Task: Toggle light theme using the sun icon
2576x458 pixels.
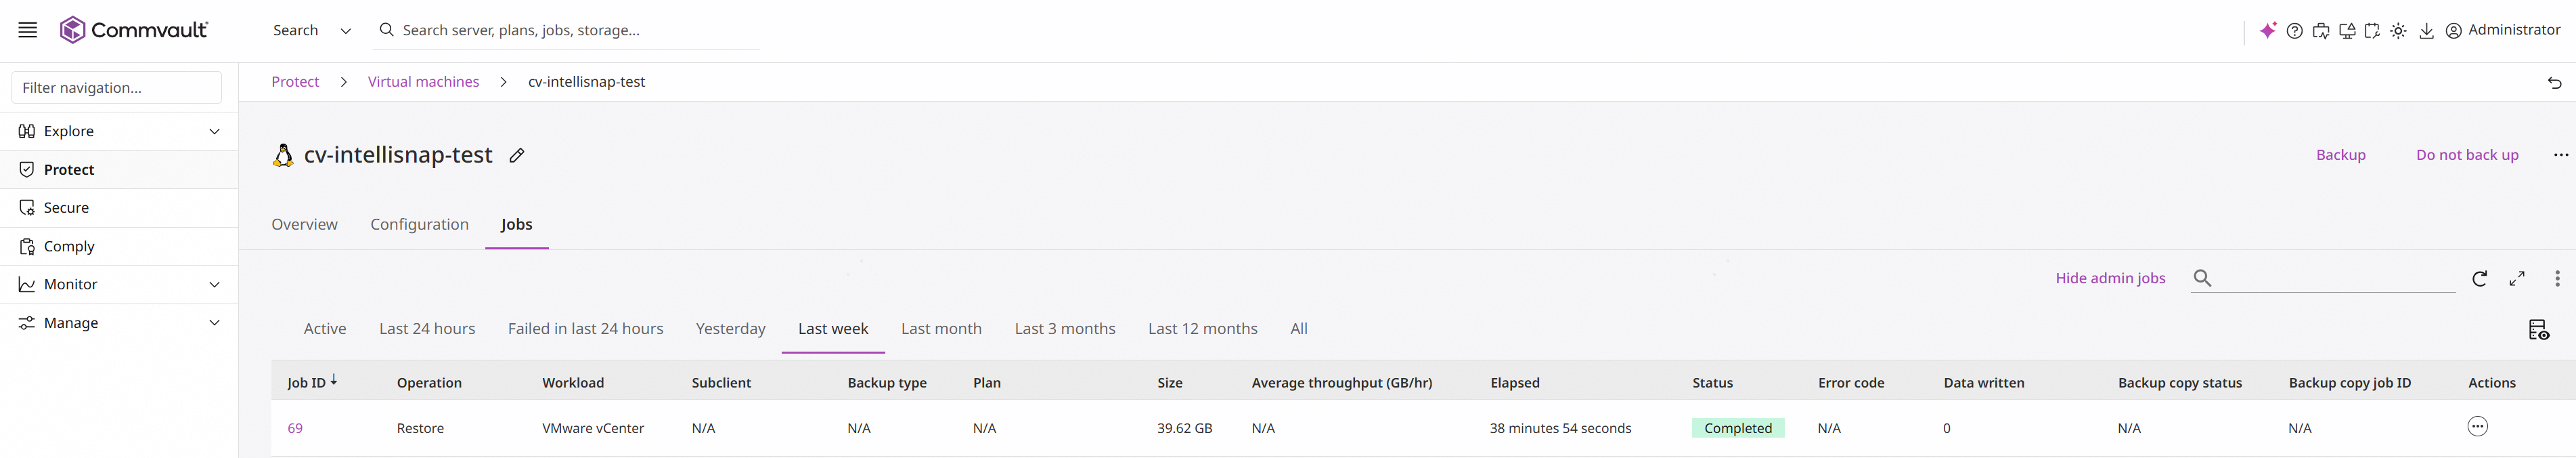Action: coord(2398,31)
